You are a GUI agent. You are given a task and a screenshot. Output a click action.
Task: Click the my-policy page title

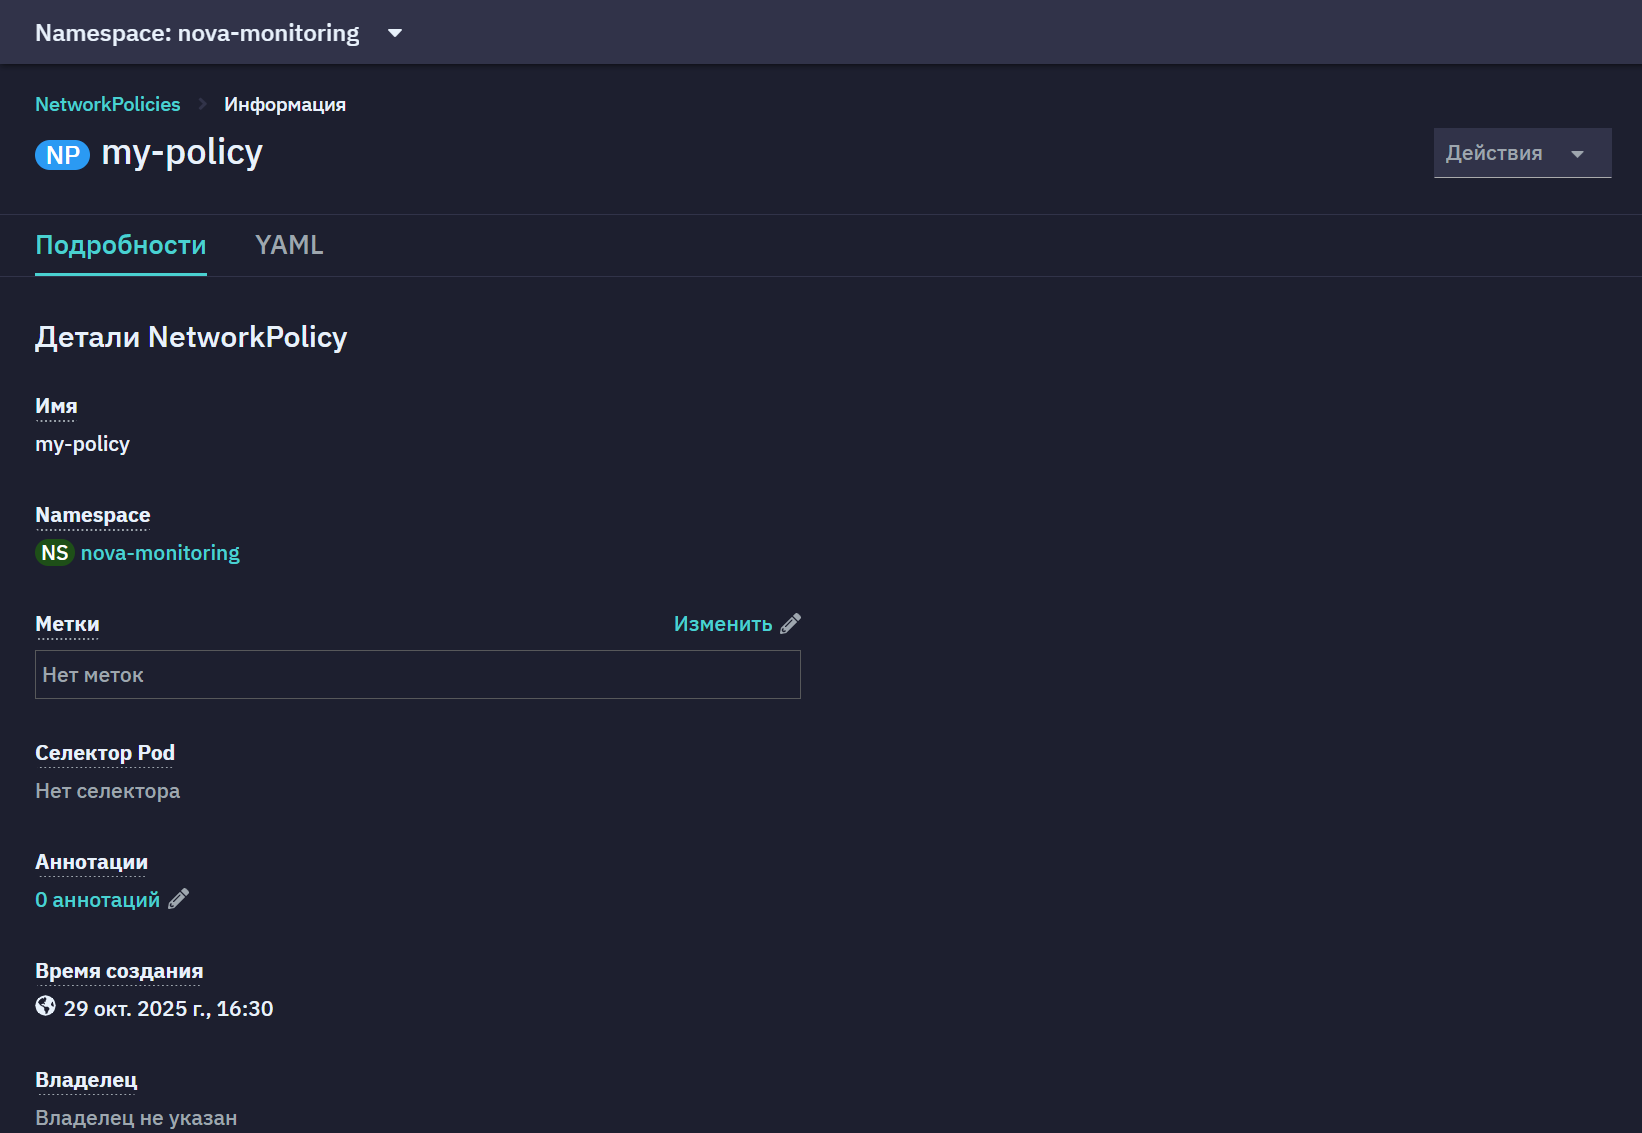182,152
